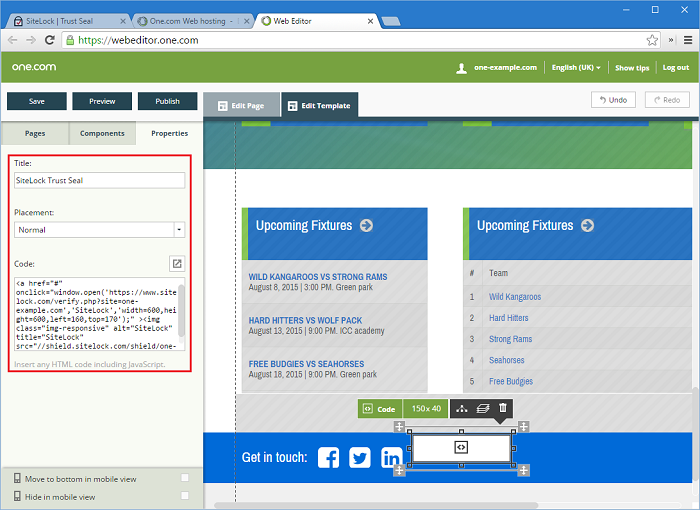Click the Redo button
Screen dimensions: 700x510
pyautogui.click(x=667, y=100)
